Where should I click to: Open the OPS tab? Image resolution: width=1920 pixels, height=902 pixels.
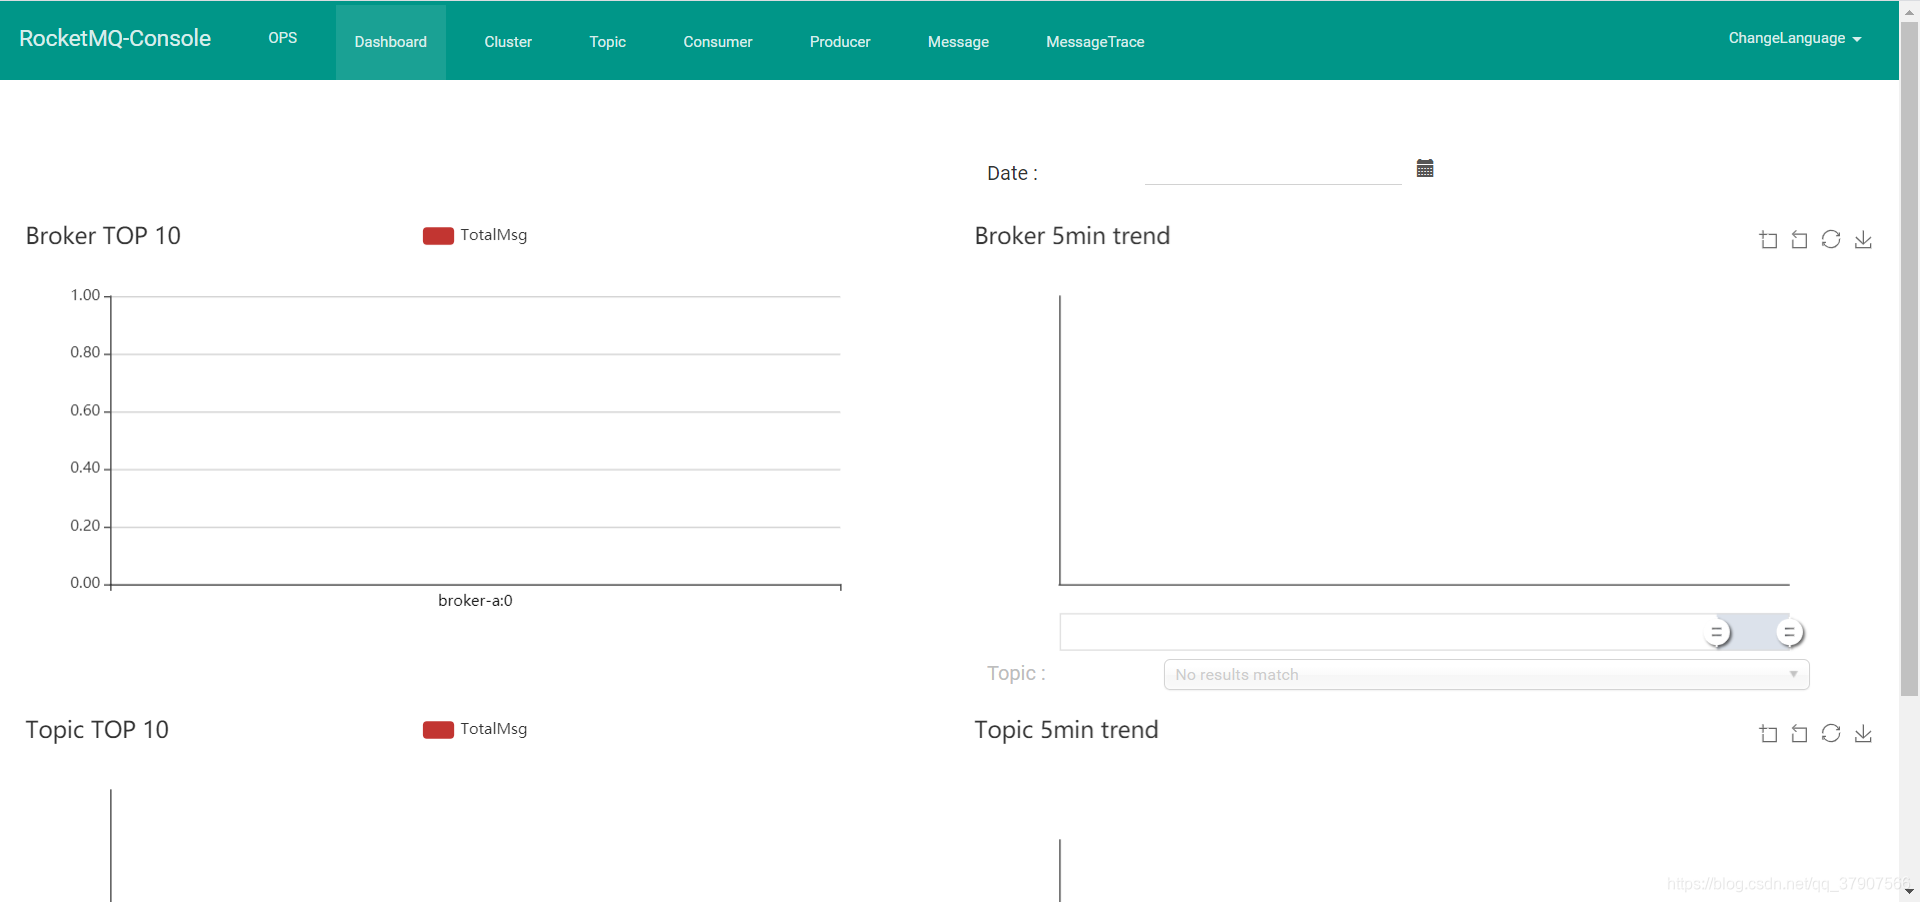click(x=283, y=38)
